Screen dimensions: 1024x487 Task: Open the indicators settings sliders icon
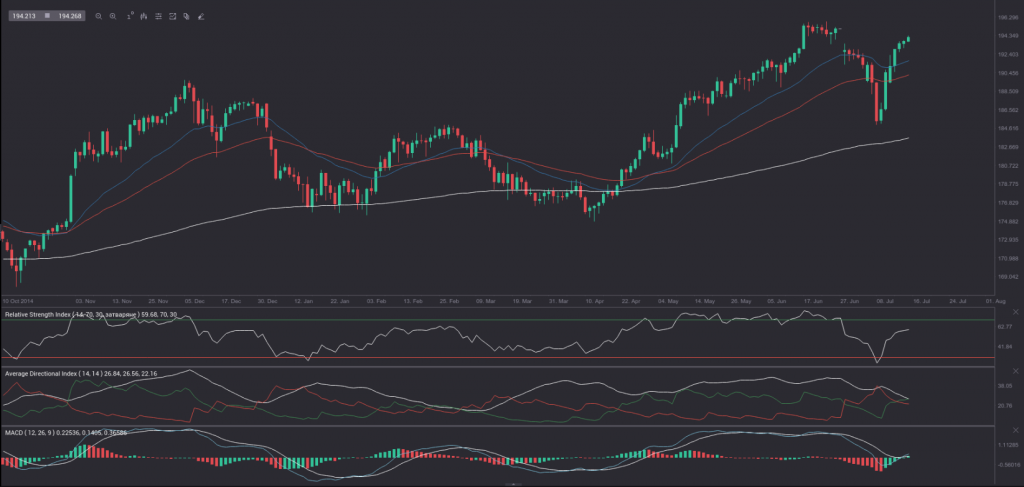pyautogui.click(x=159, y=17)
